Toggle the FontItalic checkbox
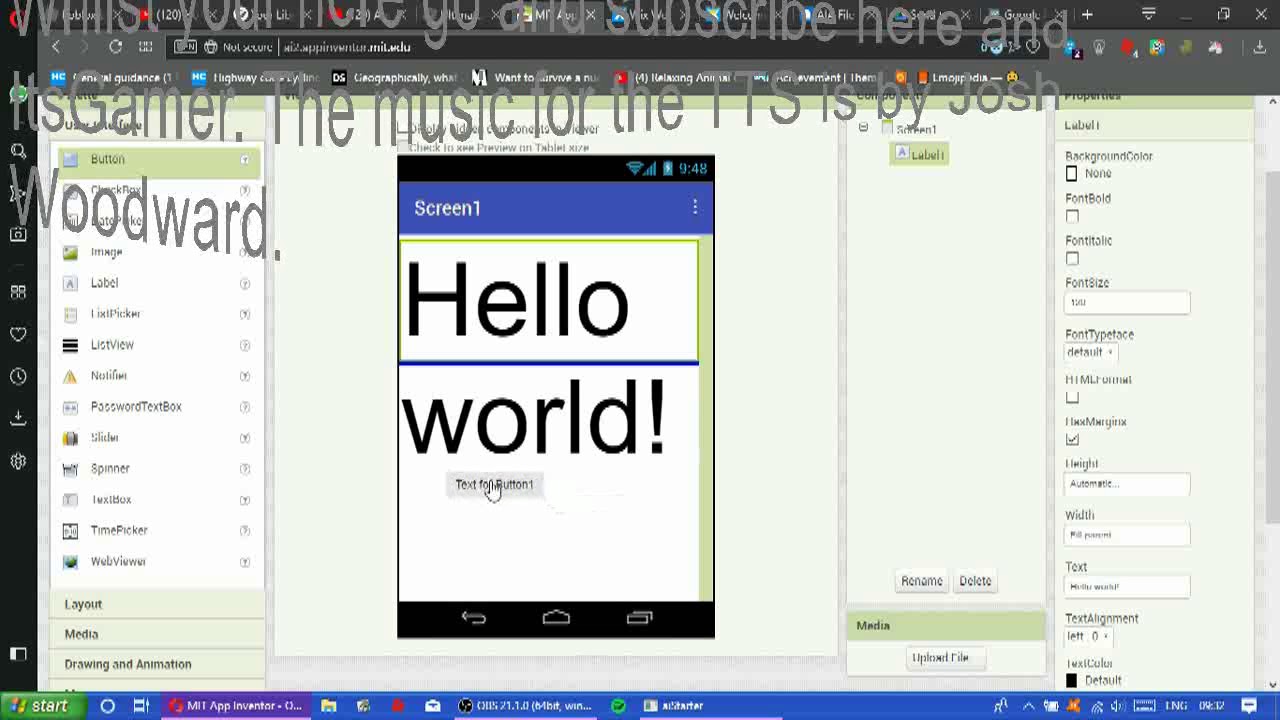This screenshot has height=720, width=1280. click(x=1072, y=258)
